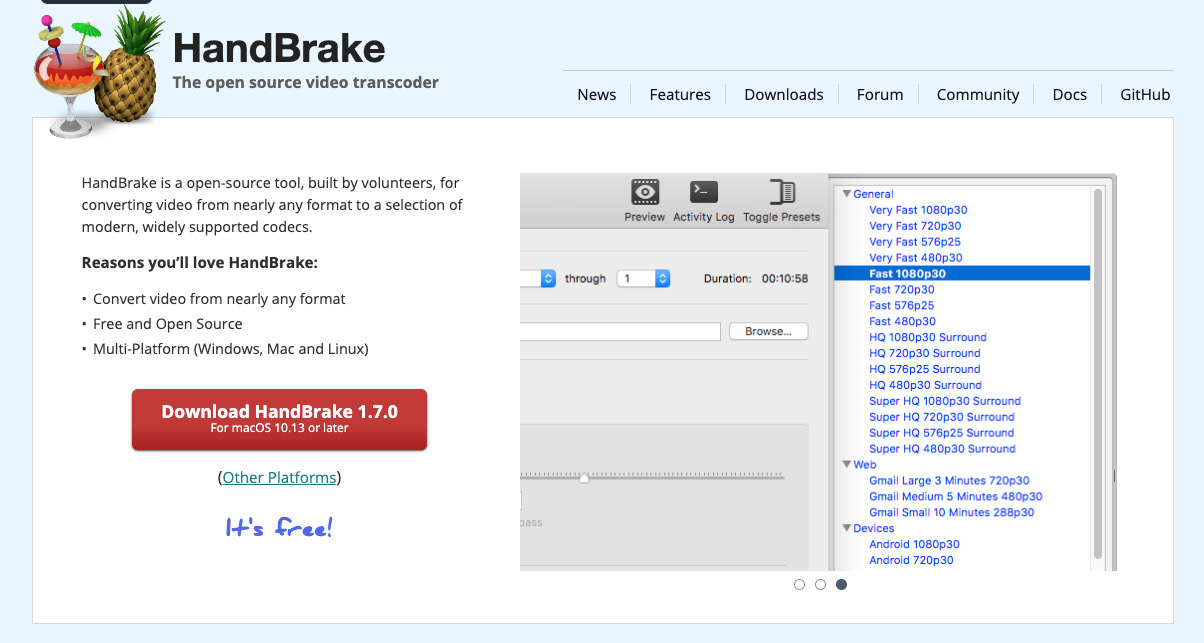Screen dimensions: 1204x643
Task: Select the Super HQ 1080p30 Surround preset
Action: (x=944, y=401)
